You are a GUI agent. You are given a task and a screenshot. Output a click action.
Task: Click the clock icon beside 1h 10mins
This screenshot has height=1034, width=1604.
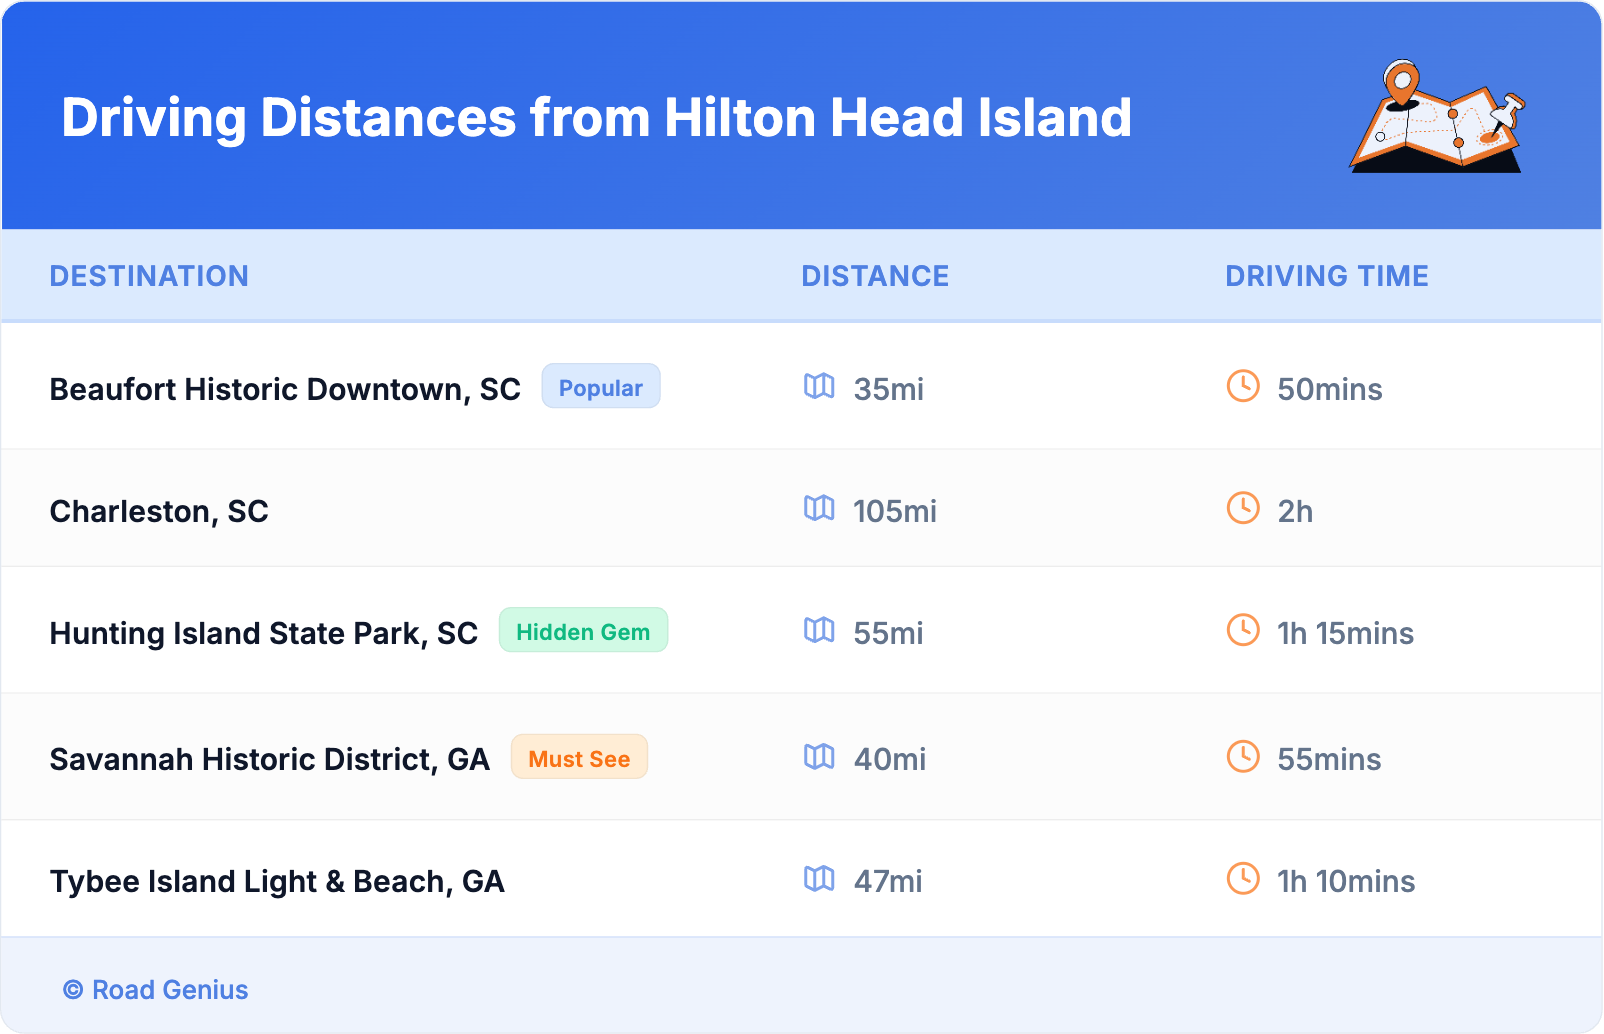[1243, 879]
